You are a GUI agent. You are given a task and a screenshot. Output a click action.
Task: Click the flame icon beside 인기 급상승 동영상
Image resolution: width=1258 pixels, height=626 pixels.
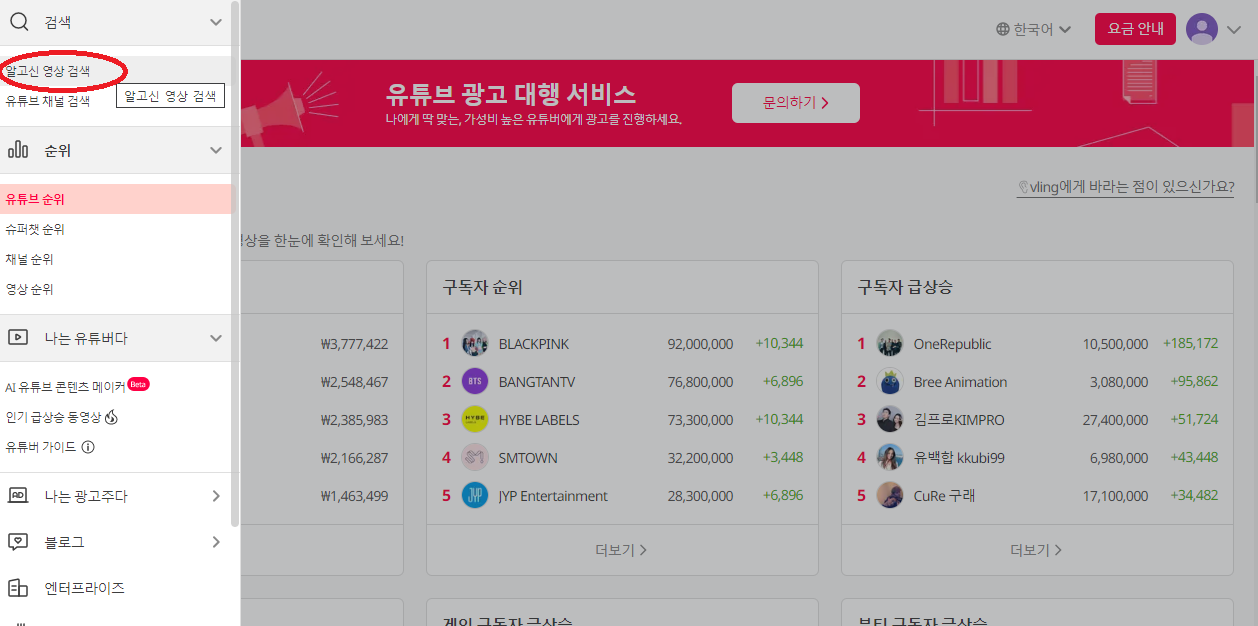click(111, 417)
